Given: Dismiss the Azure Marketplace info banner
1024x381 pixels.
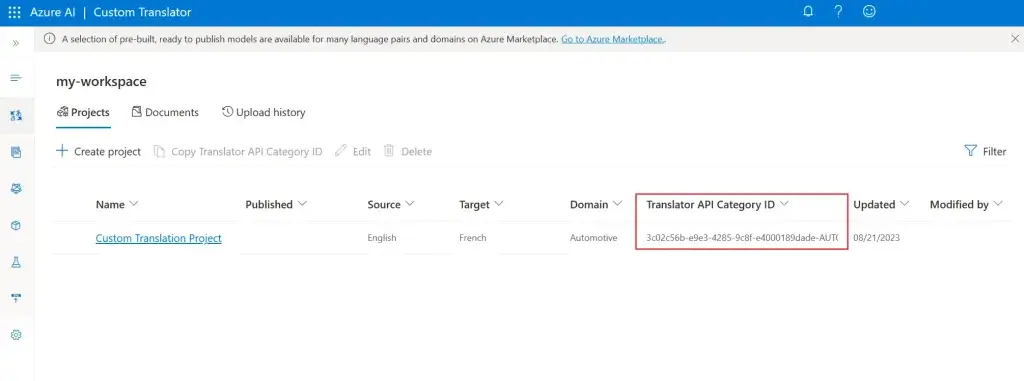Looking at the screenshot, I should [1015, 39].
